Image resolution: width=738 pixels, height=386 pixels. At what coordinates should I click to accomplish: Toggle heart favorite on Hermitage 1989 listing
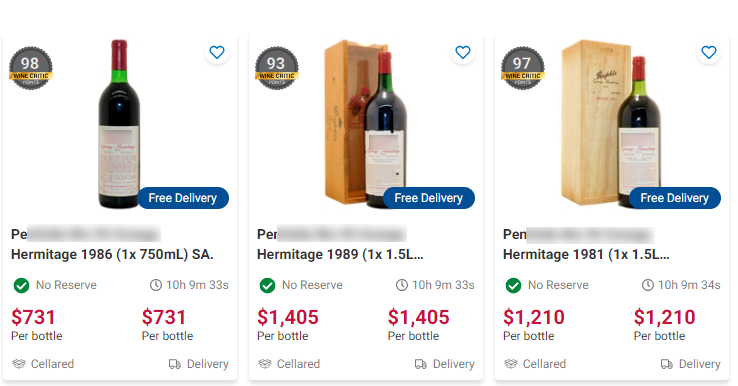tap(463, 52)
